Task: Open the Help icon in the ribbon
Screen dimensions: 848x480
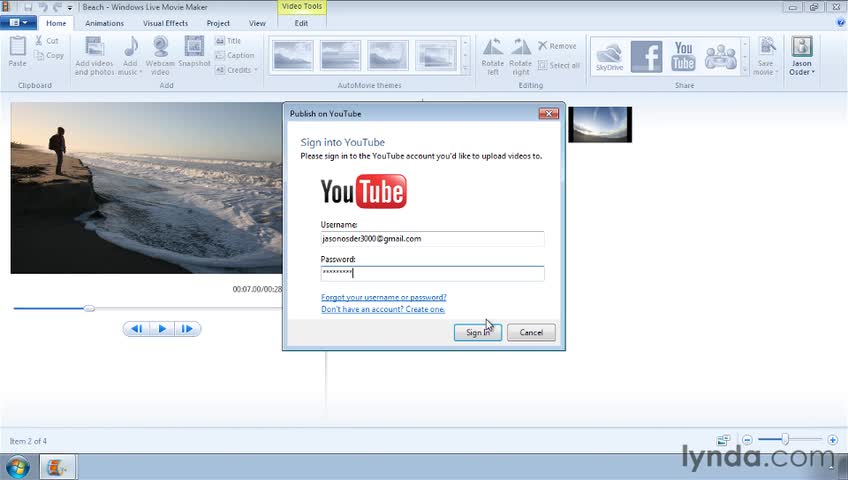Action: click(x=840, y=23)
